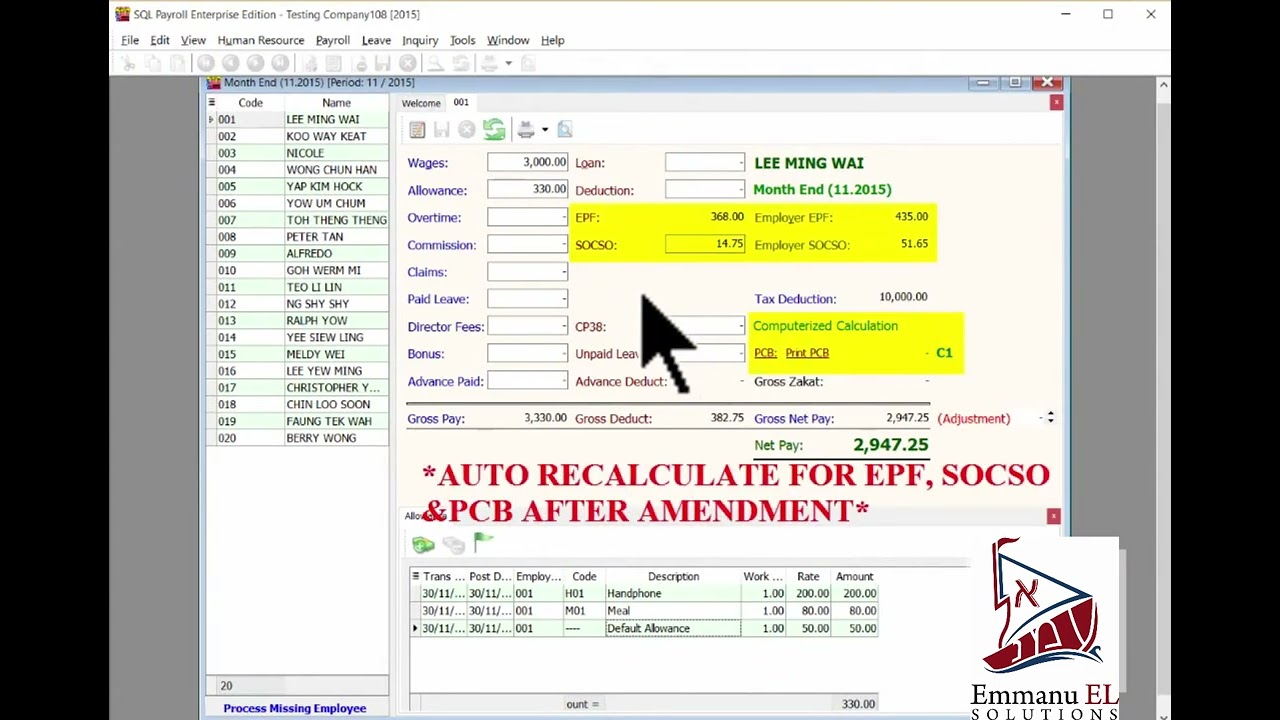Image resolution: width=1280 pixels, height=720 pixels.
Task: Switch to the Welcome tab
Action: click(x=421, y=103)
